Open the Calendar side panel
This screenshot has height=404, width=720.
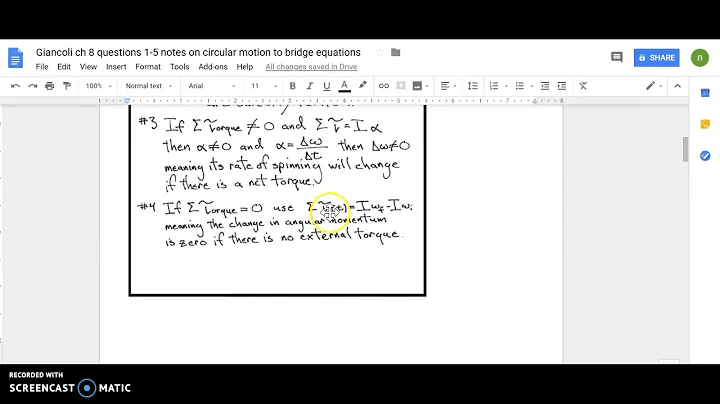[705, 93]
